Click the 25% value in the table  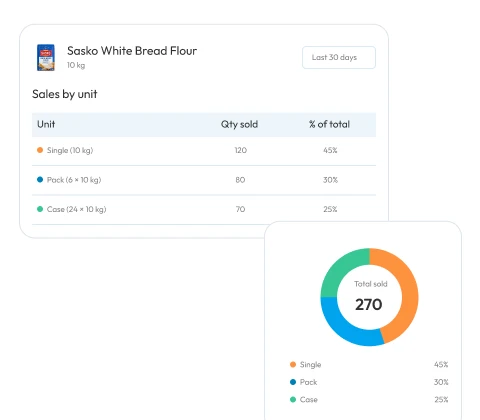(x=330, y=209)
